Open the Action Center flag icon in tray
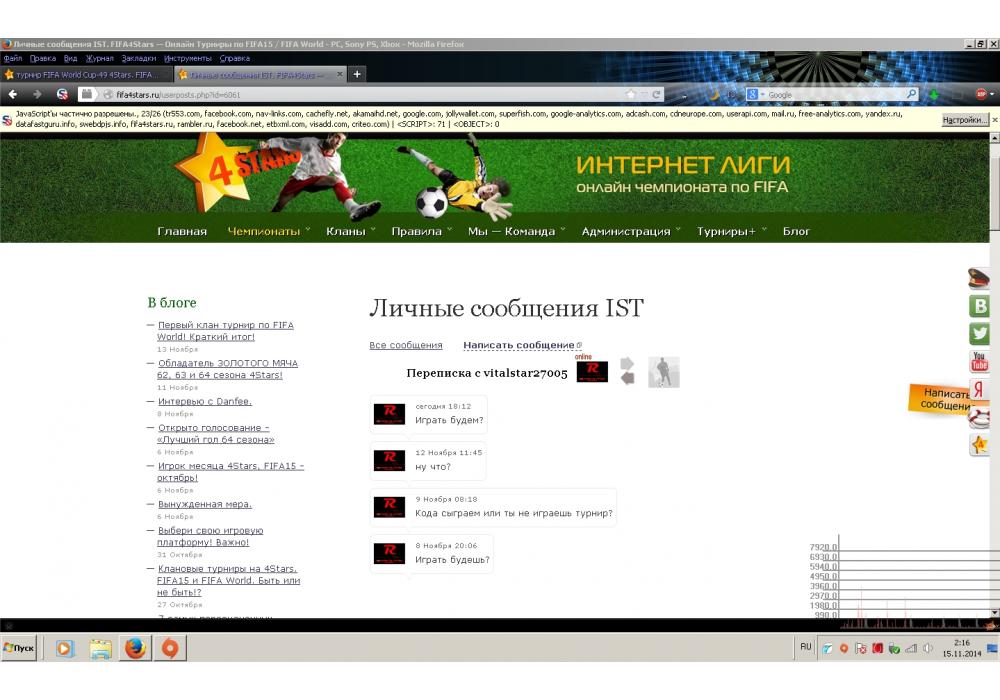The width and height of the screenshot is (1000, 700). 860,648
